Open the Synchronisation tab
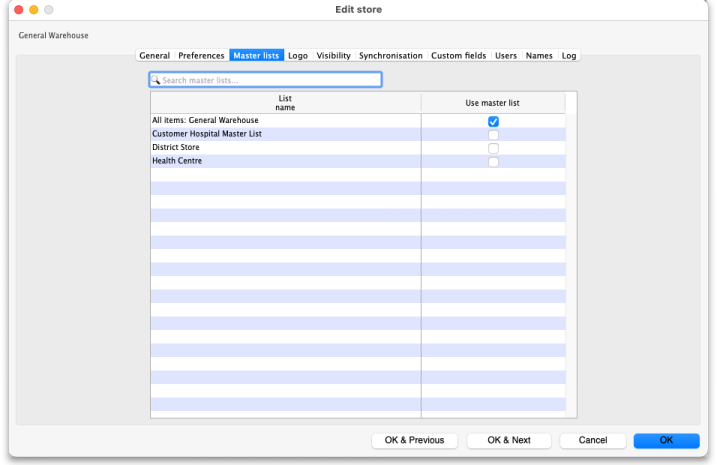This screenshot has width=717, height=465. click(391, 56)
